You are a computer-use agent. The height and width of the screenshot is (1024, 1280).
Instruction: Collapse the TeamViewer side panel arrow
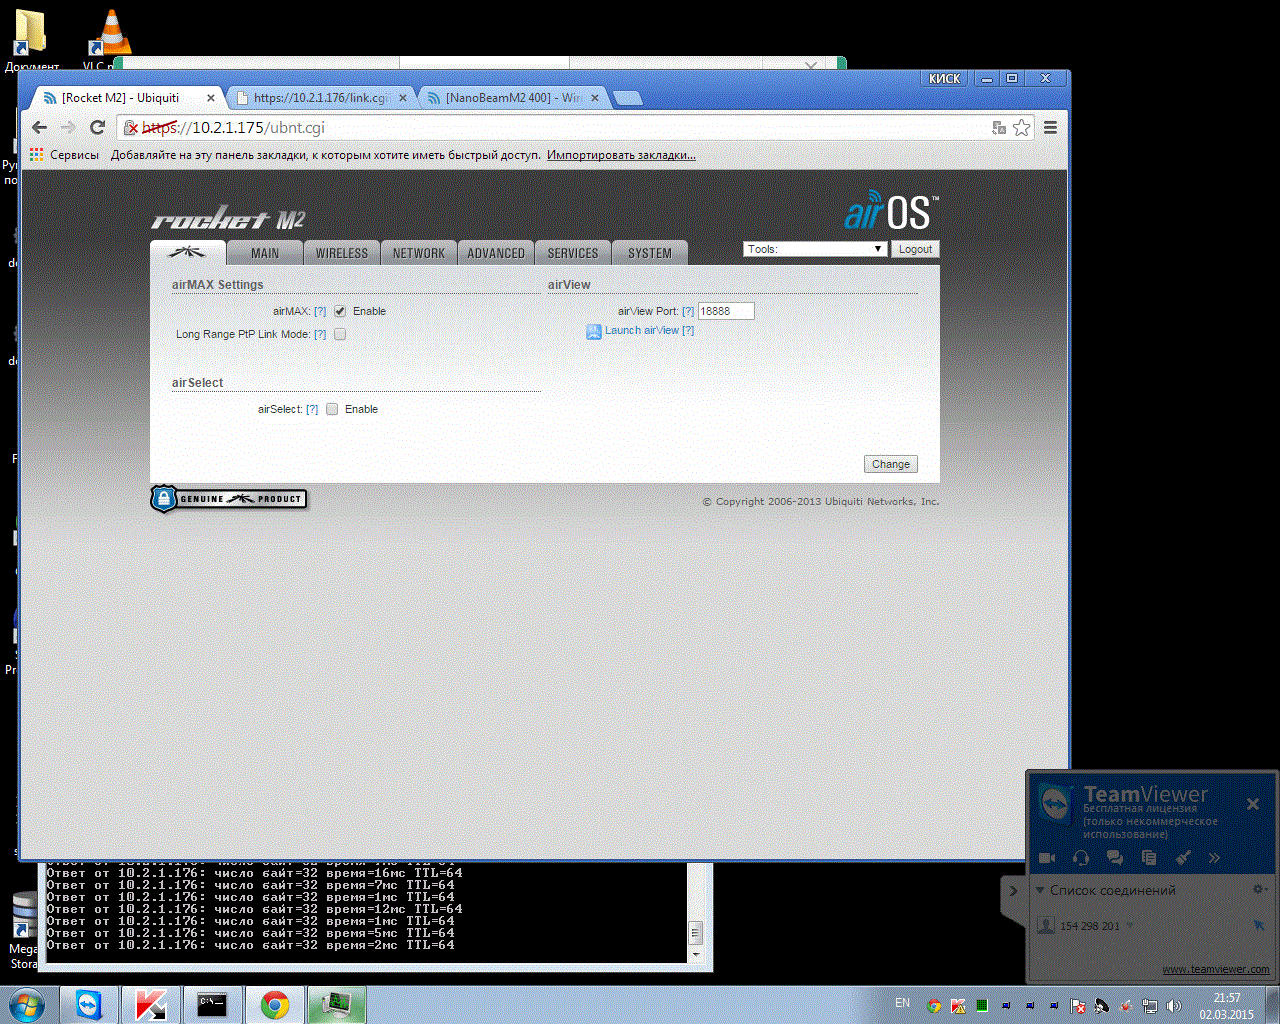click(x=1013, y=890)
